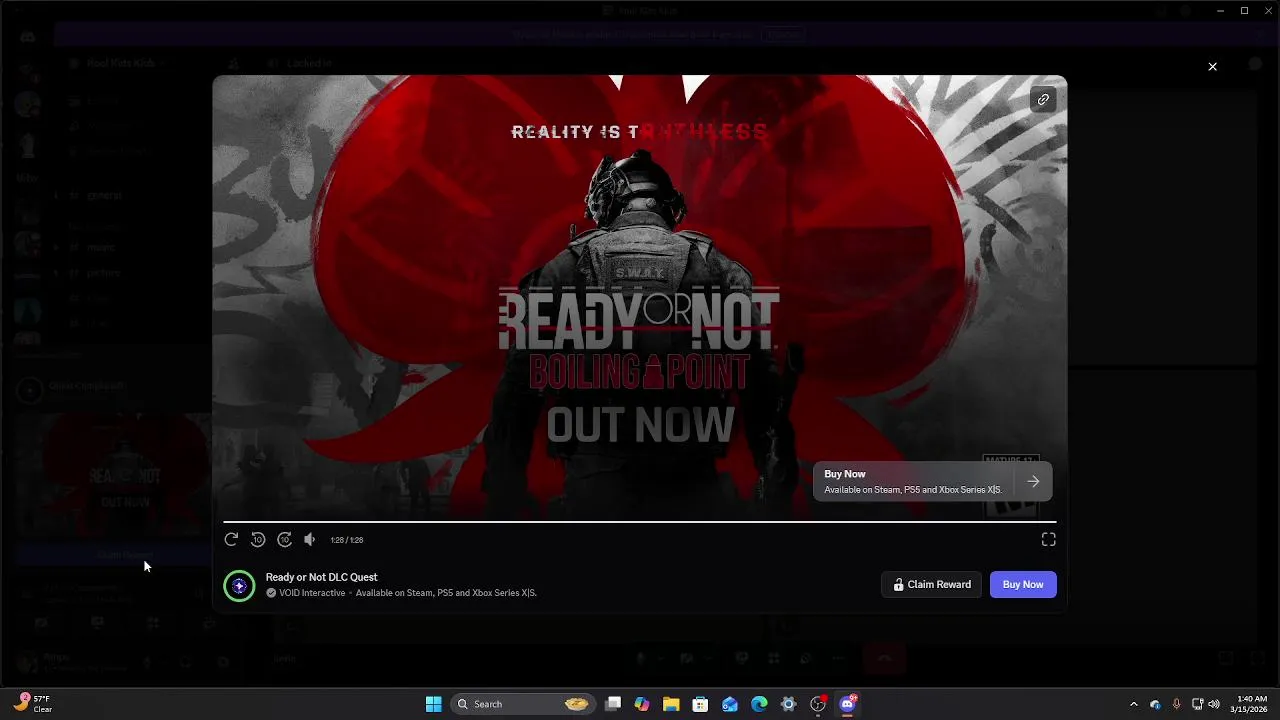
Task: Click the taskbar Search box
Action: (x=522, y=704)
